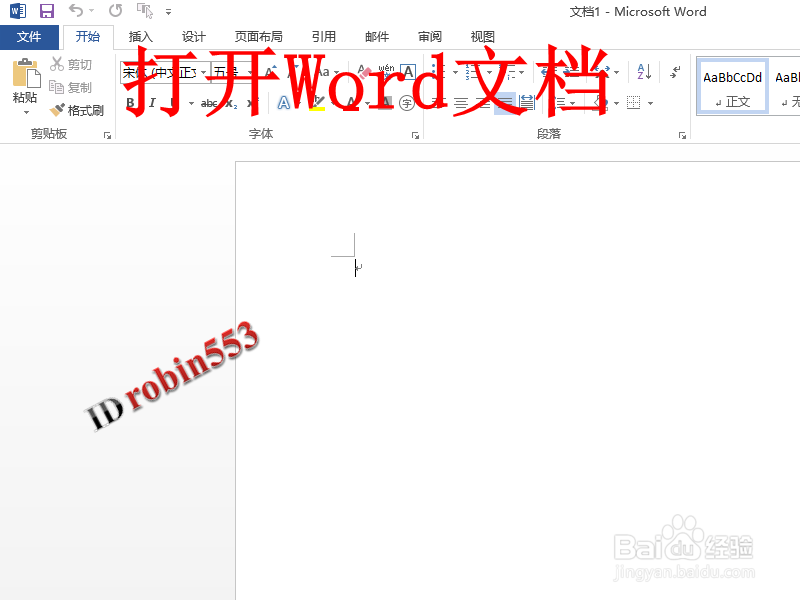800x600 pixels.
Task: Open the borders dropdown arrow
Action: 651,104
